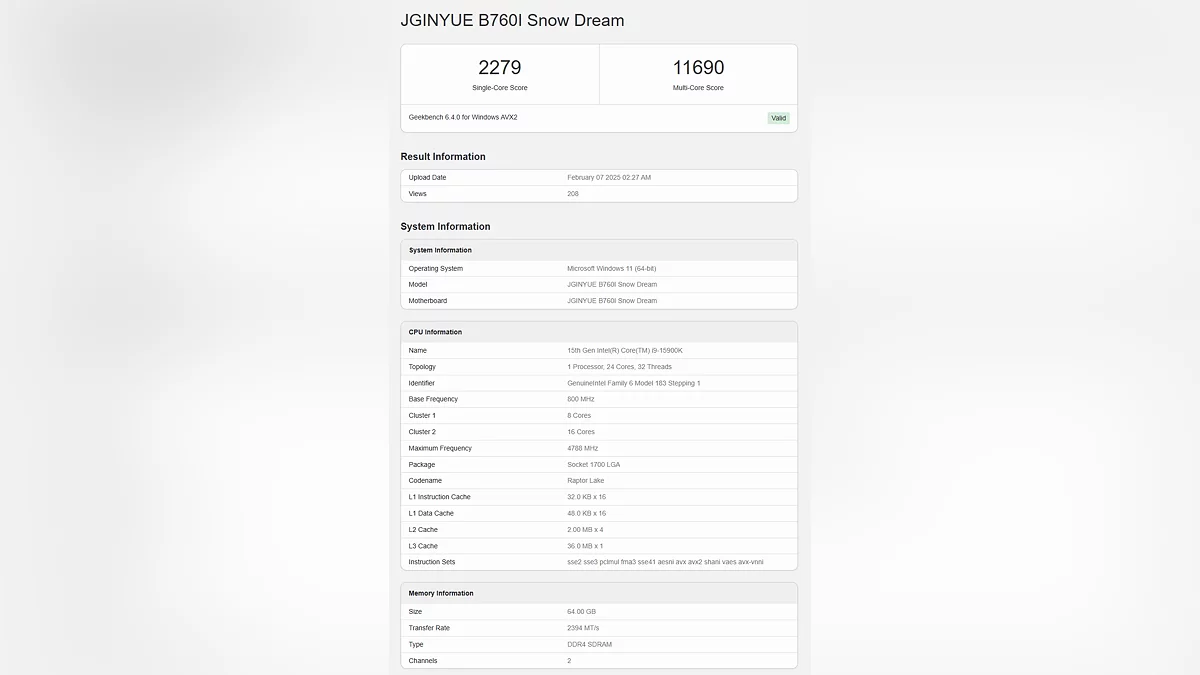This screenshot has width=1200, height=675.
Task: Click the CPU Name row label
Action: (418, 350)
